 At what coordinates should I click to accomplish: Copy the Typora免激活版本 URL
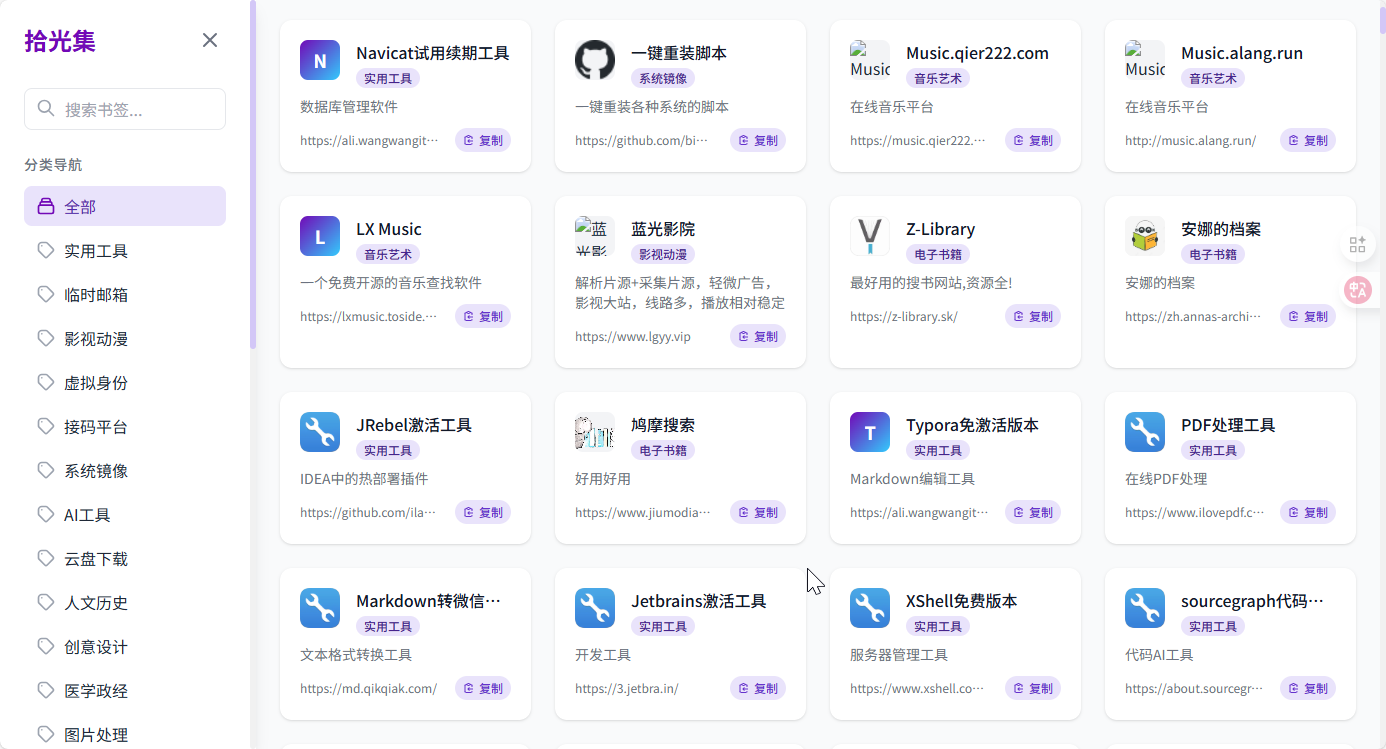1033,512
